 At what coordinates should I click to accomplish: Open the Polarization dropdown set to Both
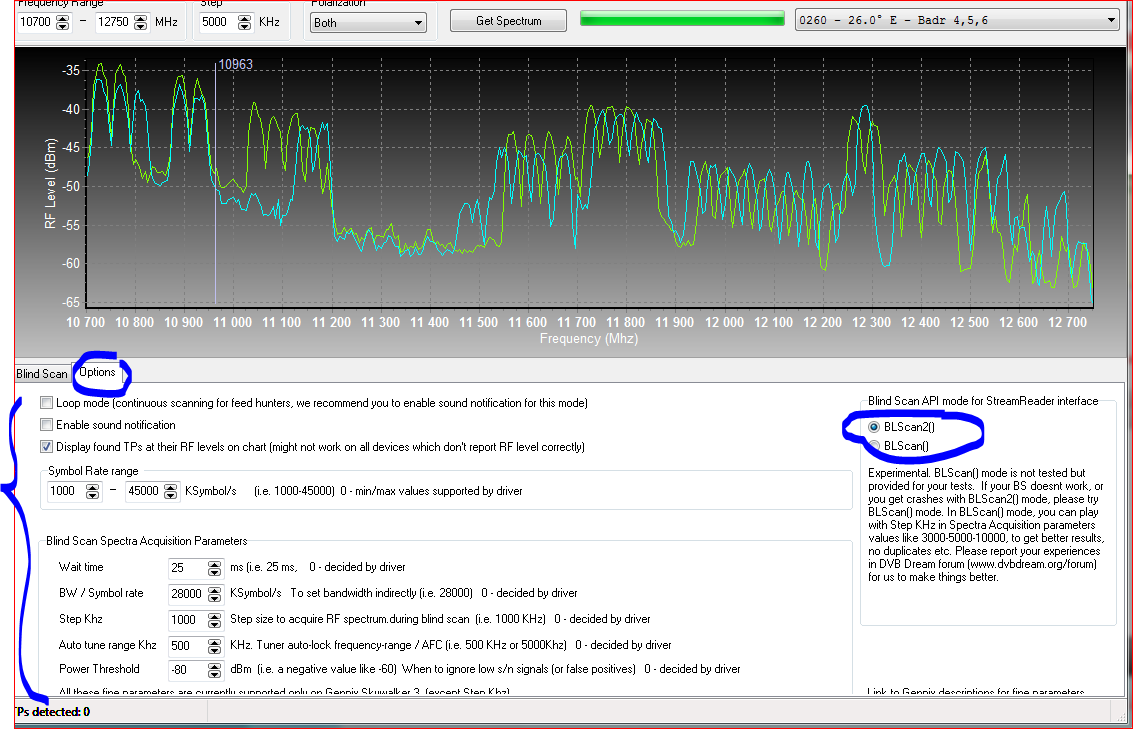tap(368, 22)
